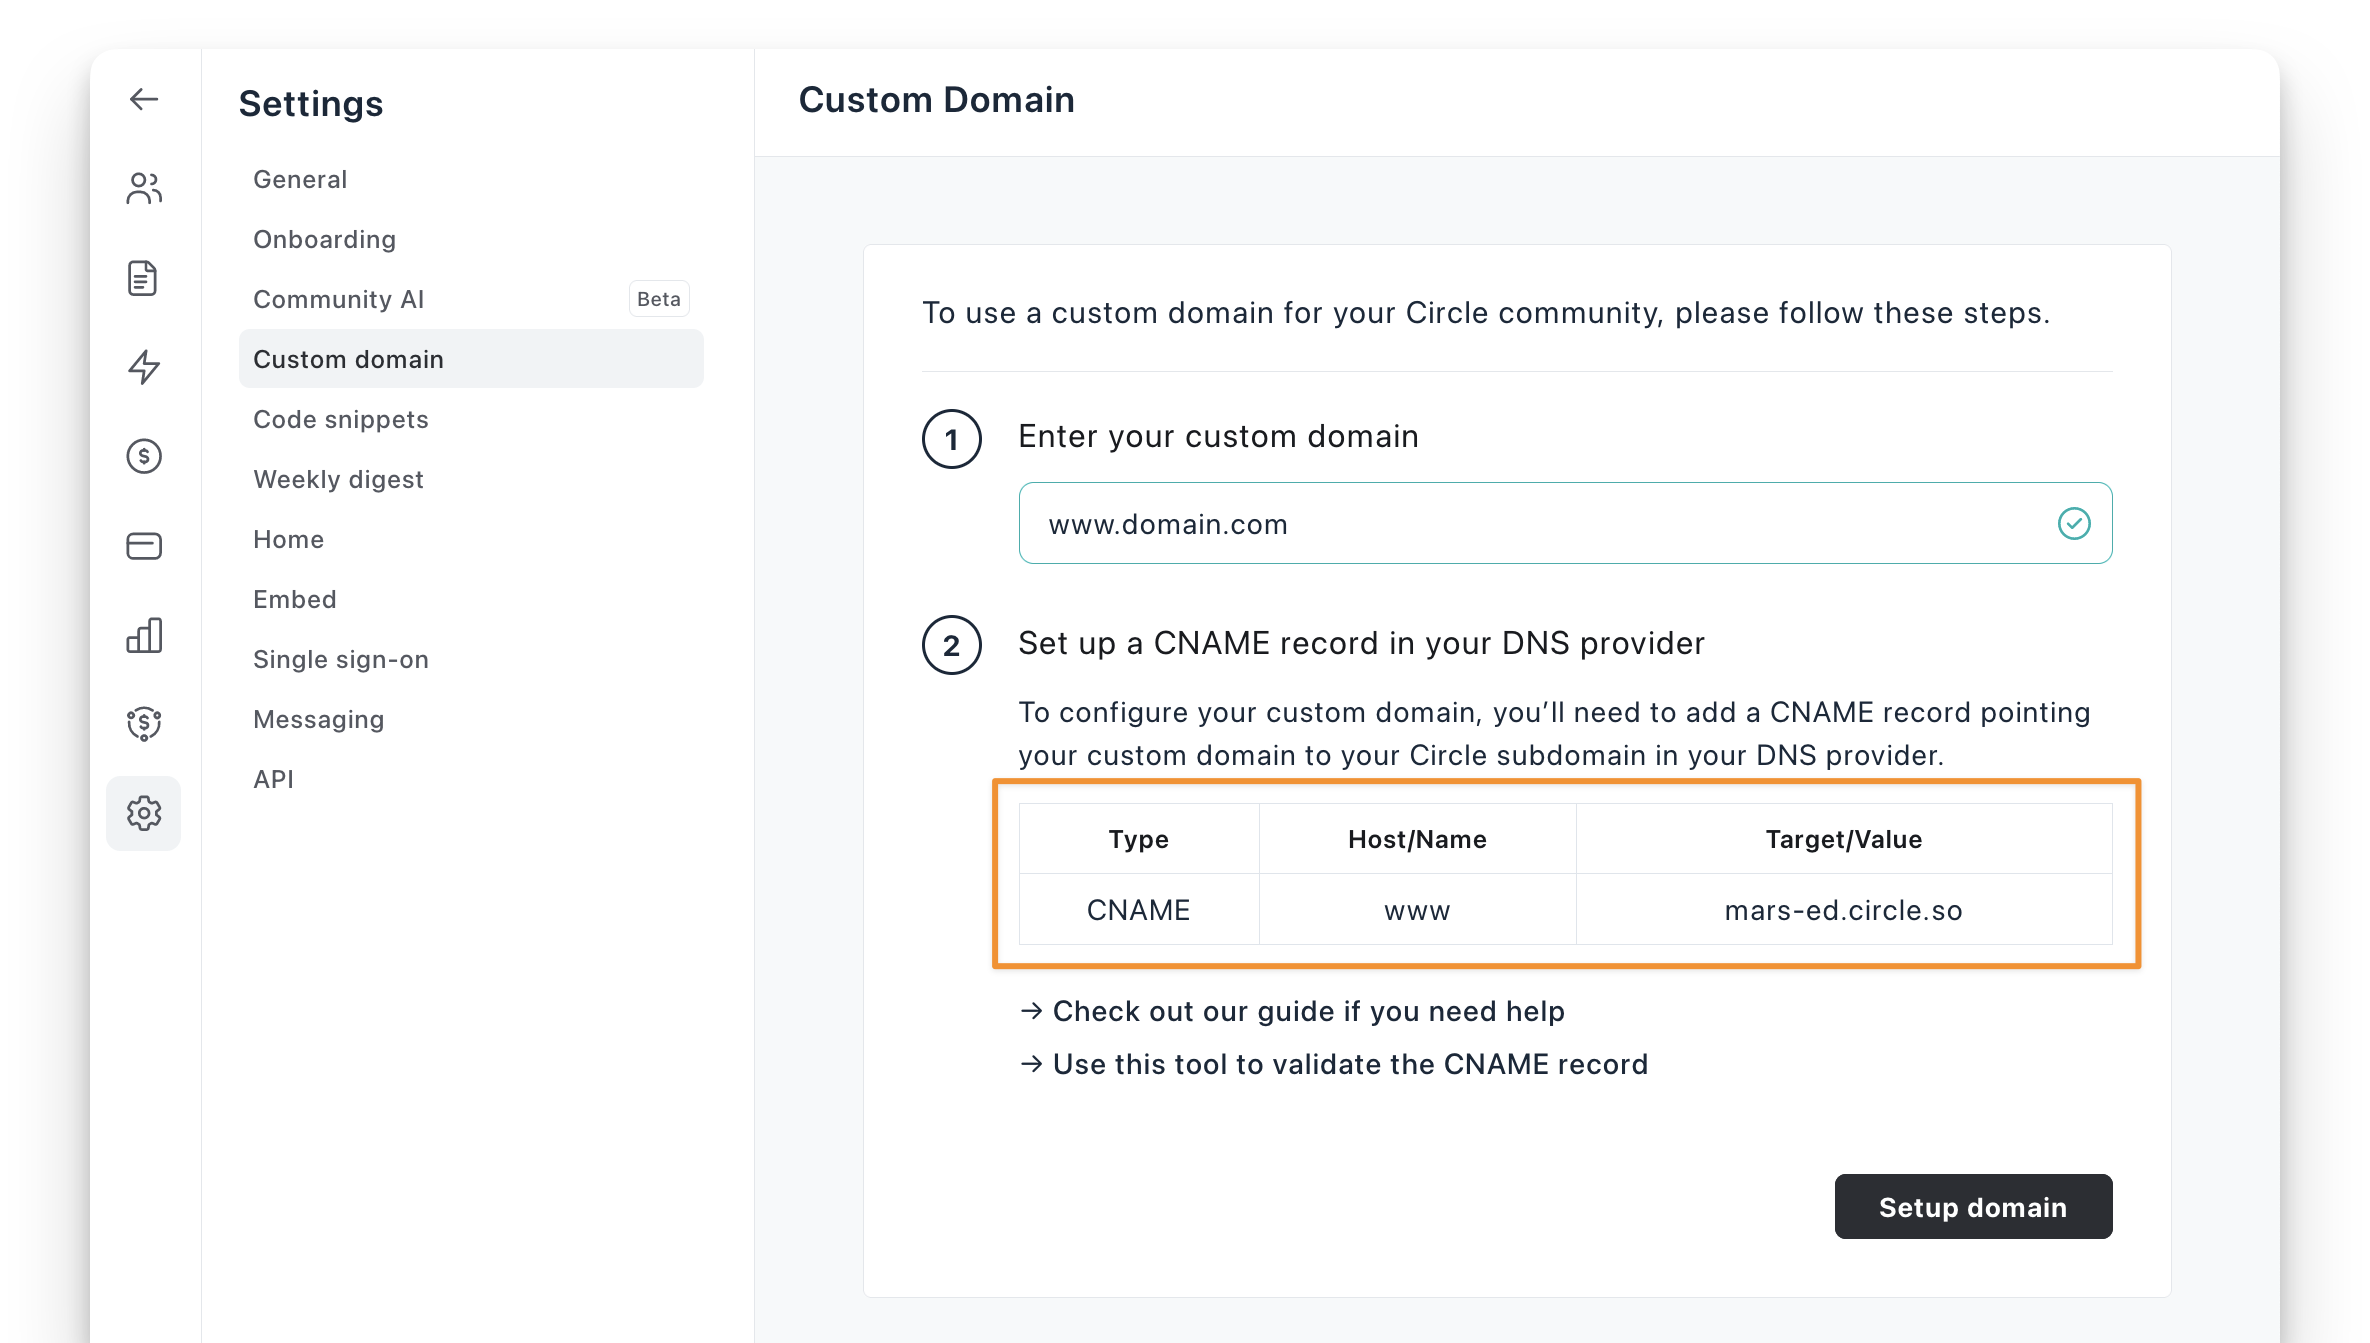The width and height of the screenshot is (2370, 1343).
Task: Open the Weekly digest settings
Action: (338, 479)
